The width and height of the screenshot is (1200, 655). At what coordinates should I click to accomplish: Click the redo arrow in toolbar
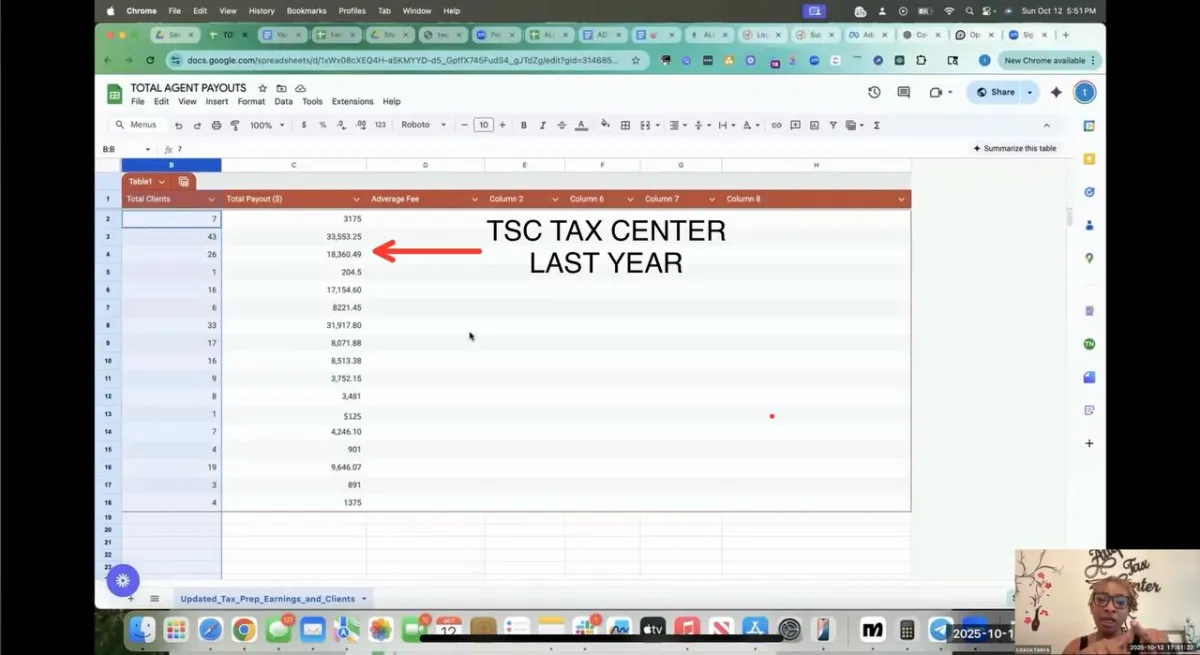[x=198, y=126]
